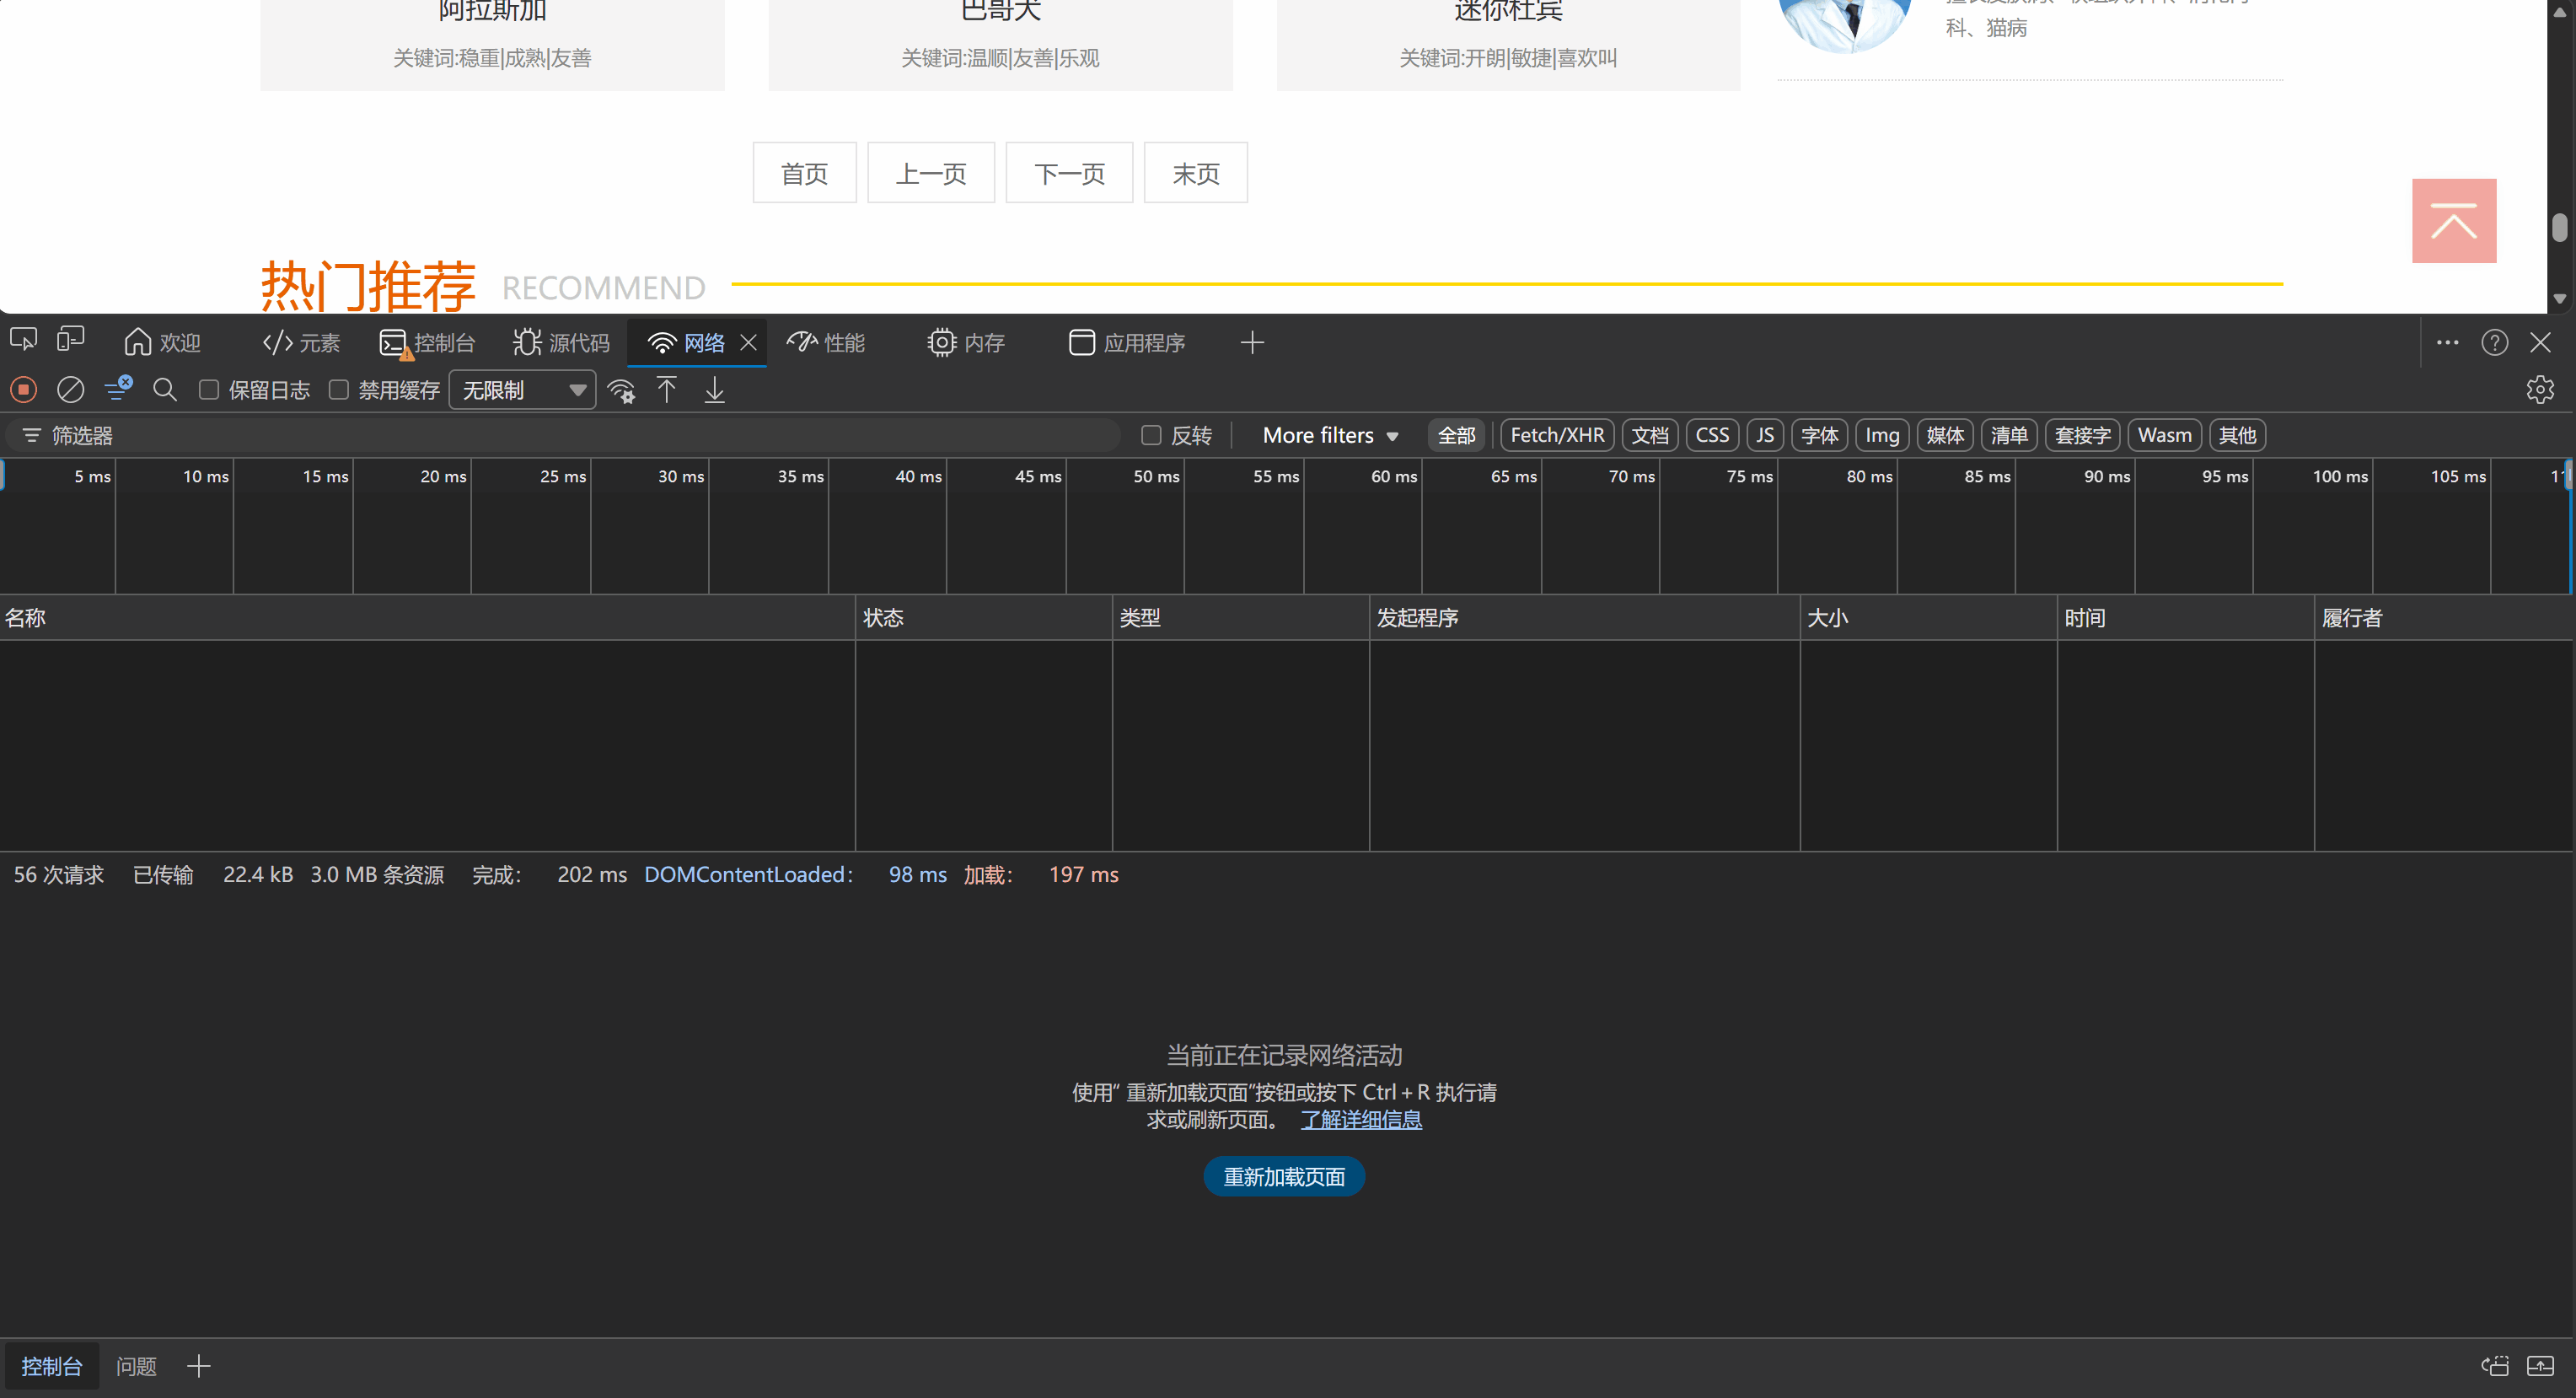Viewport: 2576px width, 1398px height.
Task: Toggle the device emulation toolbar
Action: [x=70, y=339]
